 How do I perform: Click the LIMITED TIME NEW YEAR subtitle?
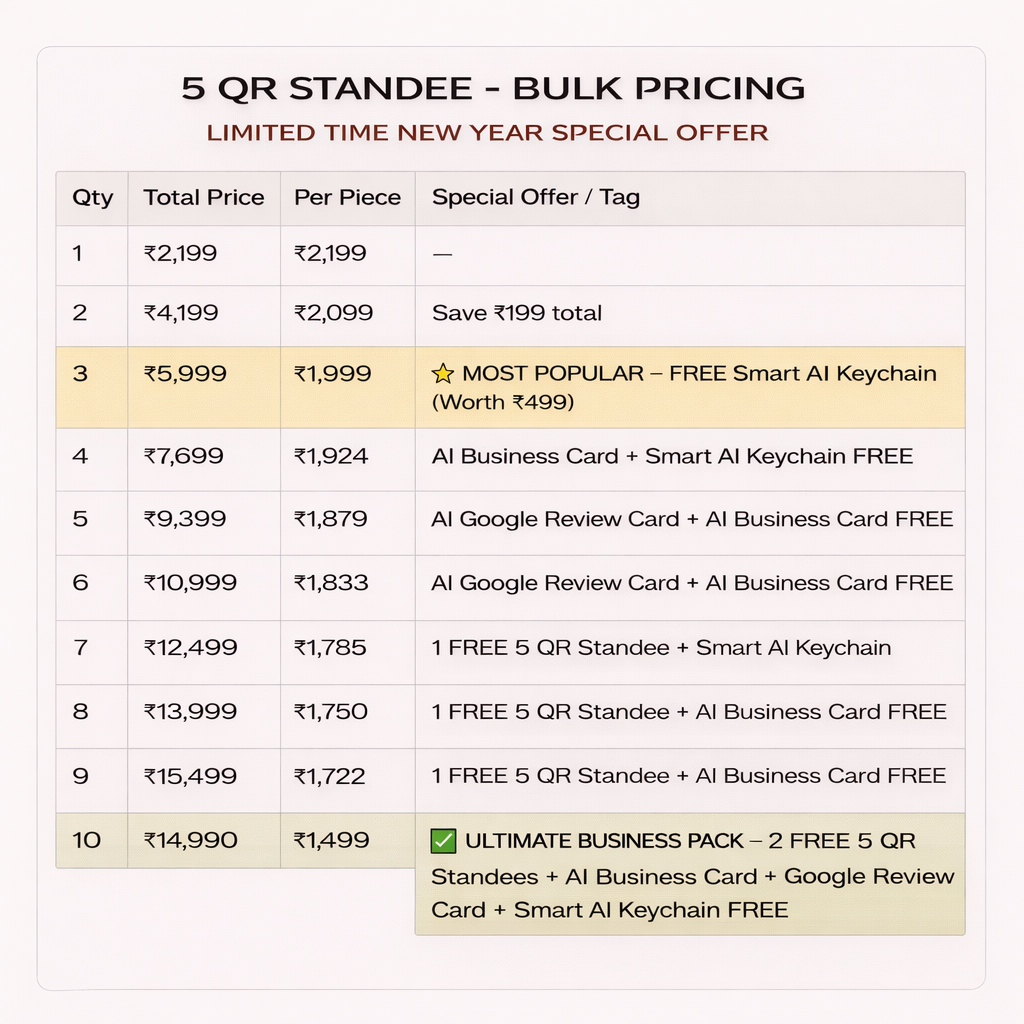coord(487,132)
